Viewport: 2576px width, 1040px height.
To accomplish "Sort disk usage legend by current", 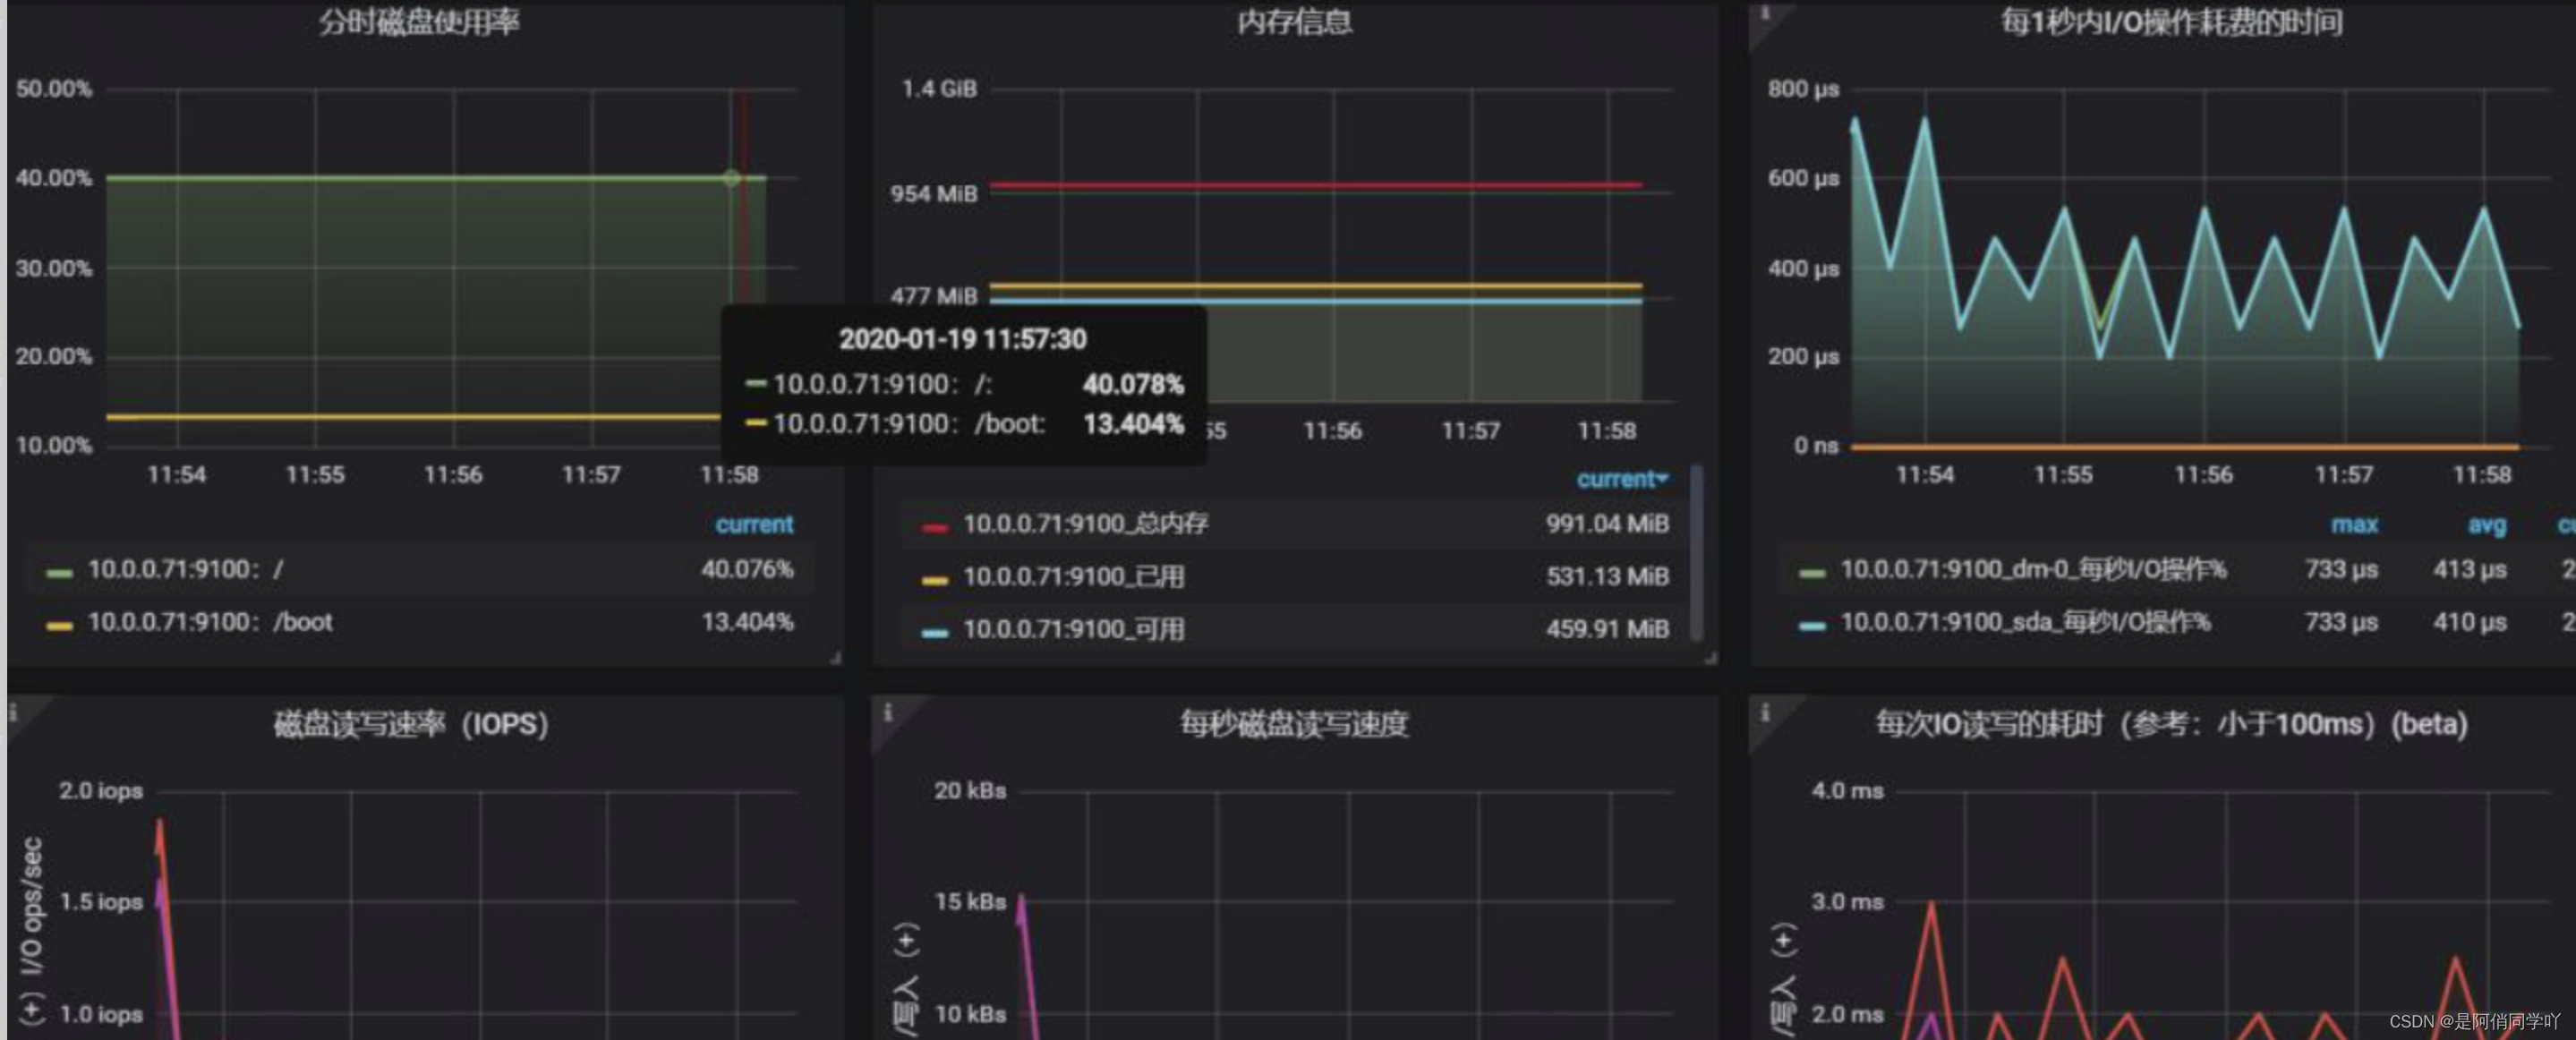I will [x=754, y=524].
